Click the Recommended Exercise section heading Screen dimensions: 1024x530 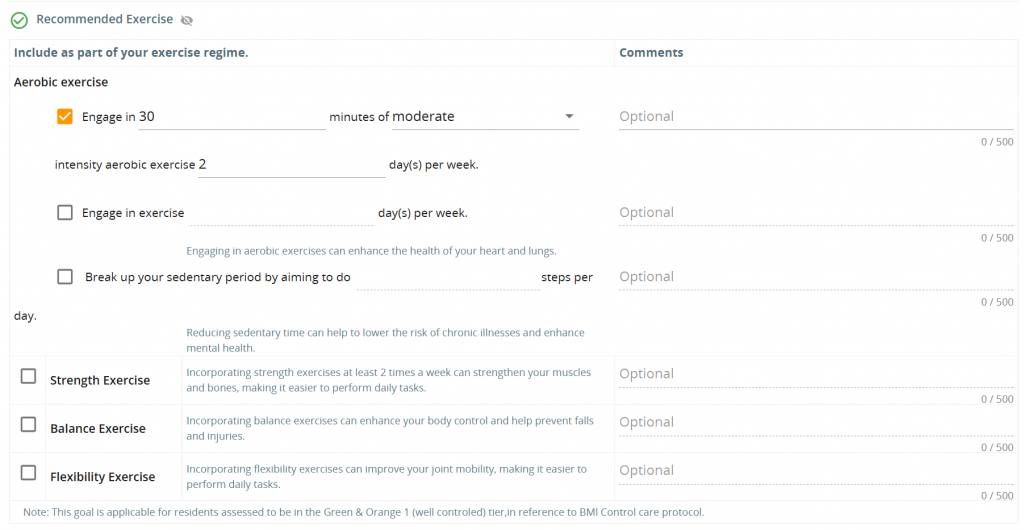[104, 20]
